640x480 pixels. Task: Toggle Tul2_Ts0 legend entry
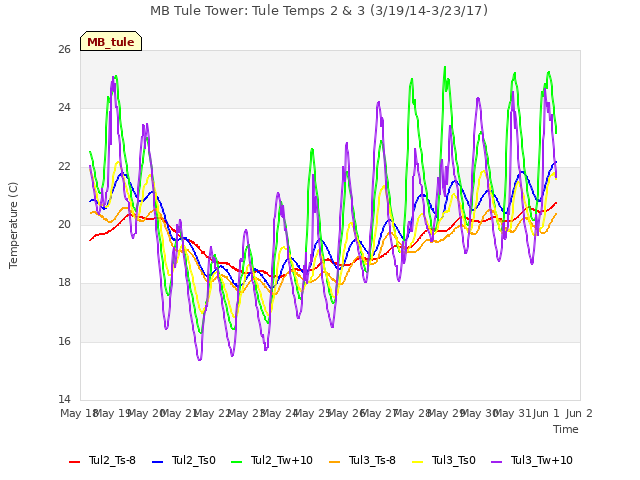click(x=184, y=460)
